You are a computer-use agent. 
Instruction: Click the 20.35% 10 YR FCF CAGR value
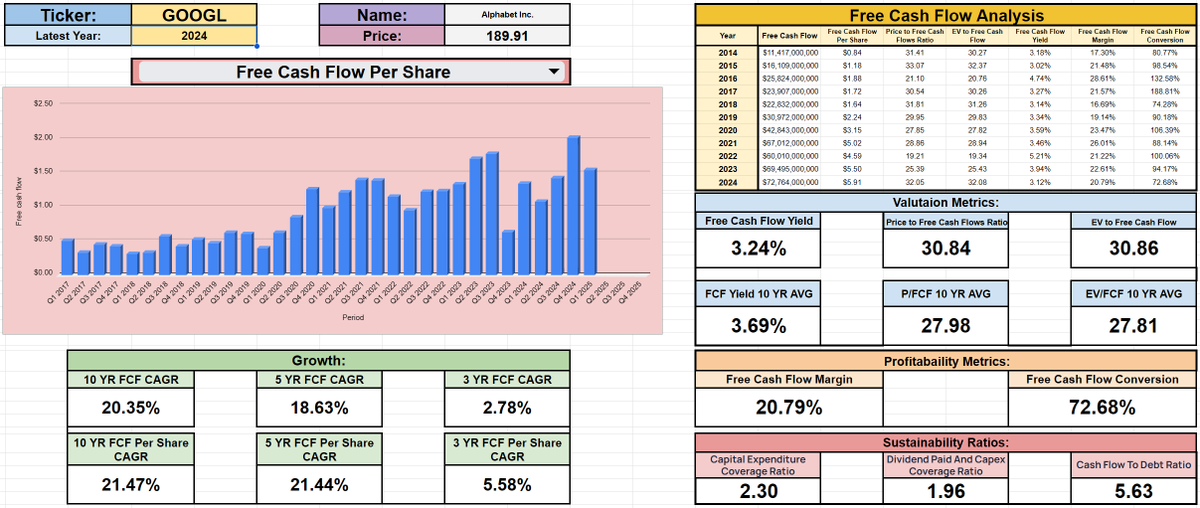point(131,407)
